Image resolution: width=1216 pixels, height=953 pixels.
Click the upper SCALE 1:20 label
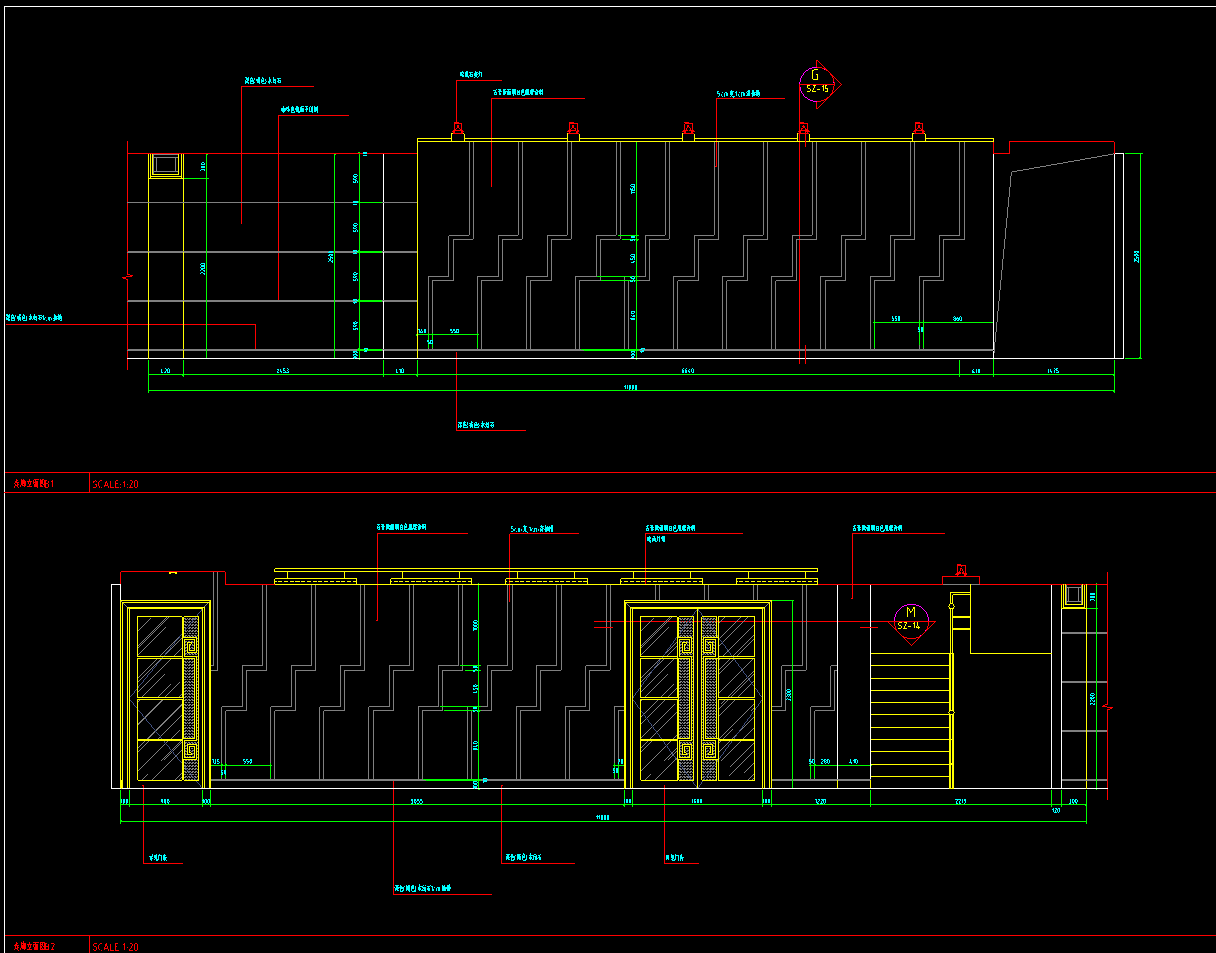115,484
